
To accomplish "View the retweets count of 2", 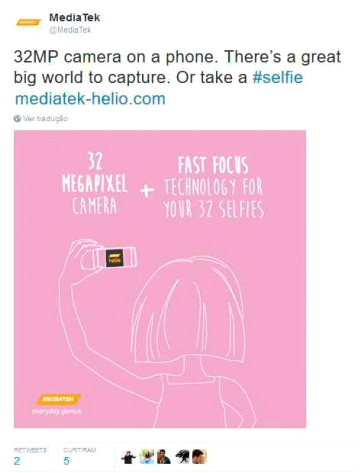I will click(17, 461).
